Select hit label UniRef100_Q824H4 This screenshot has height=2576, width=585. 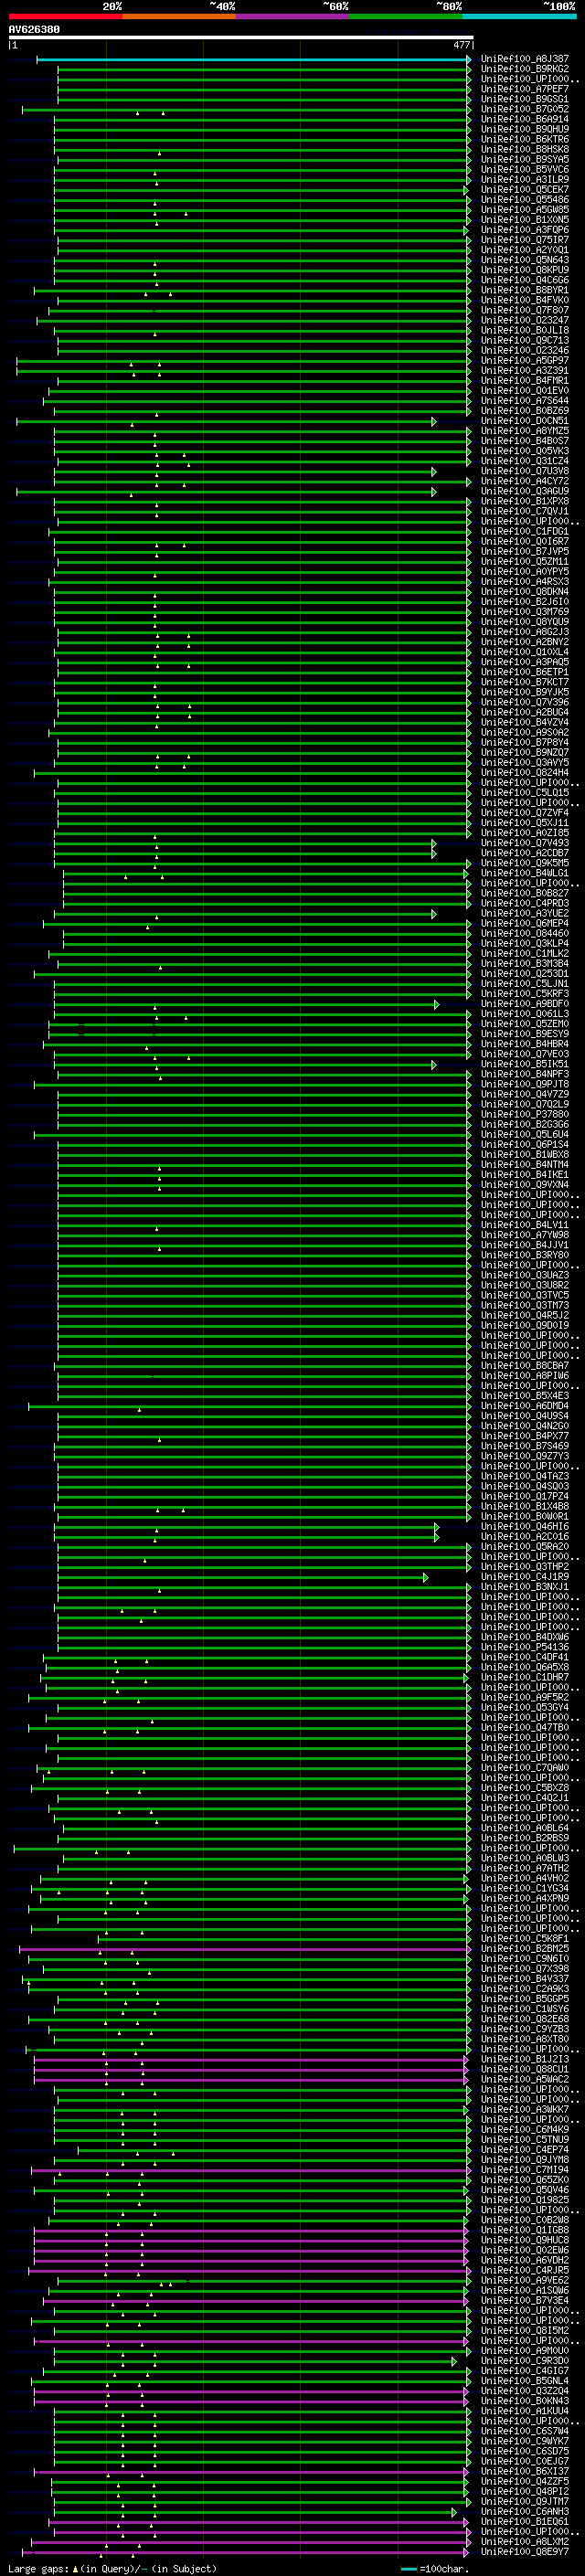pyautogui.click(x=525, y=773)
